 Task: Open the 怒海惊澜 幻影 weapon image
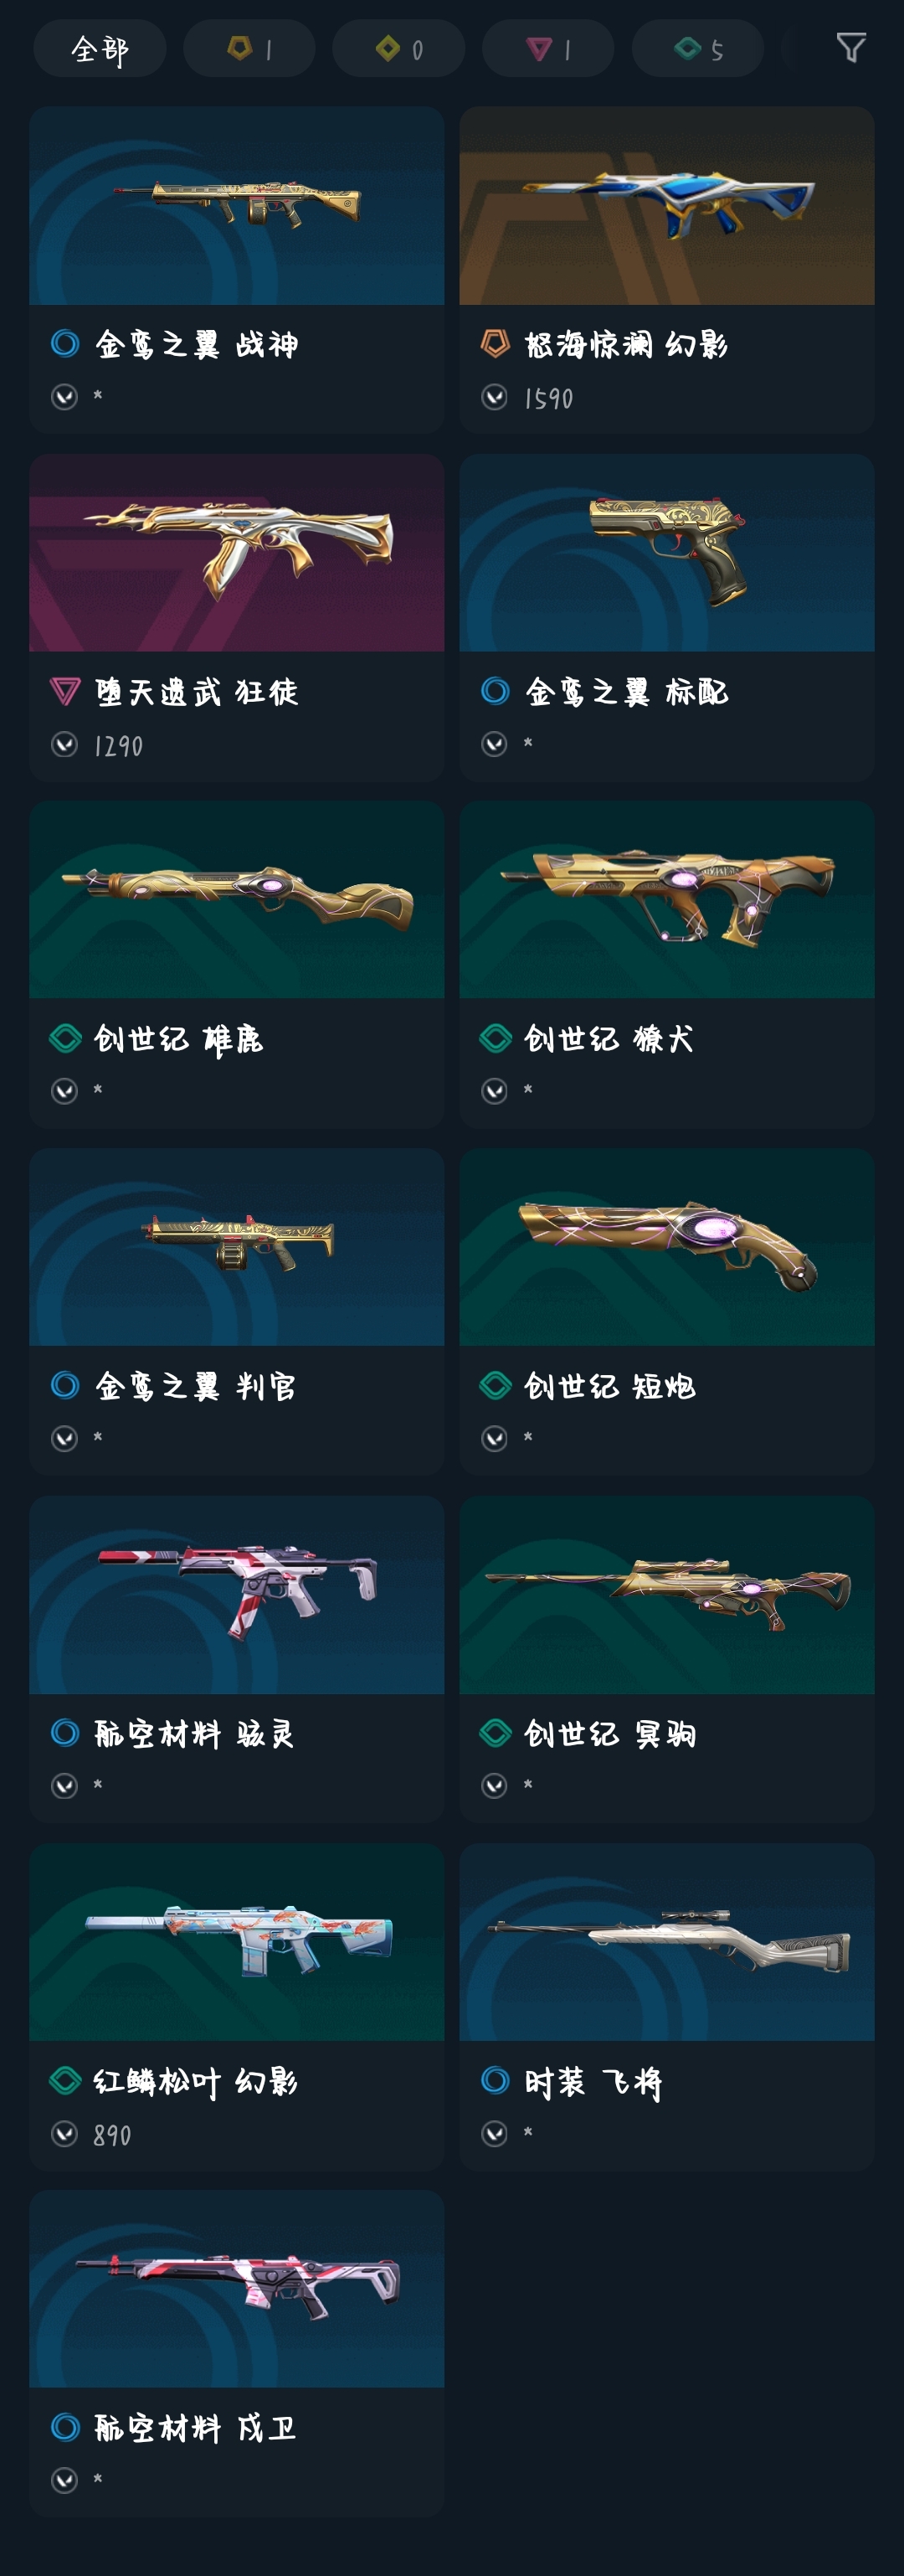tap(667, 206)
